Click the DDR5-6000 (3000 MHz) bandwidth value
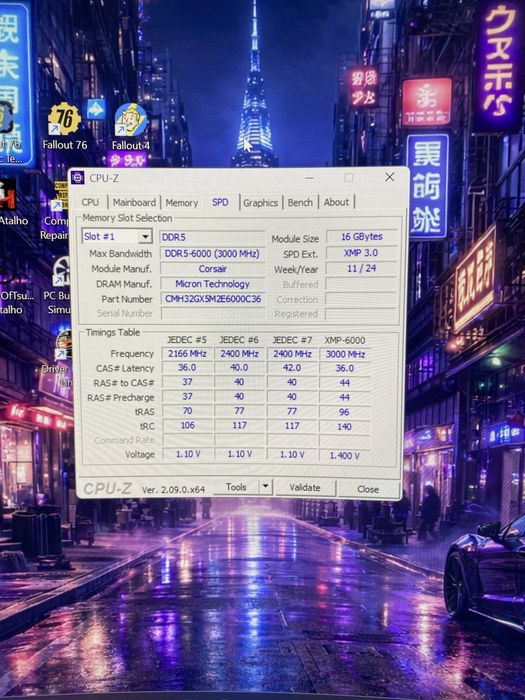525x700 pixels. (212, 254)
